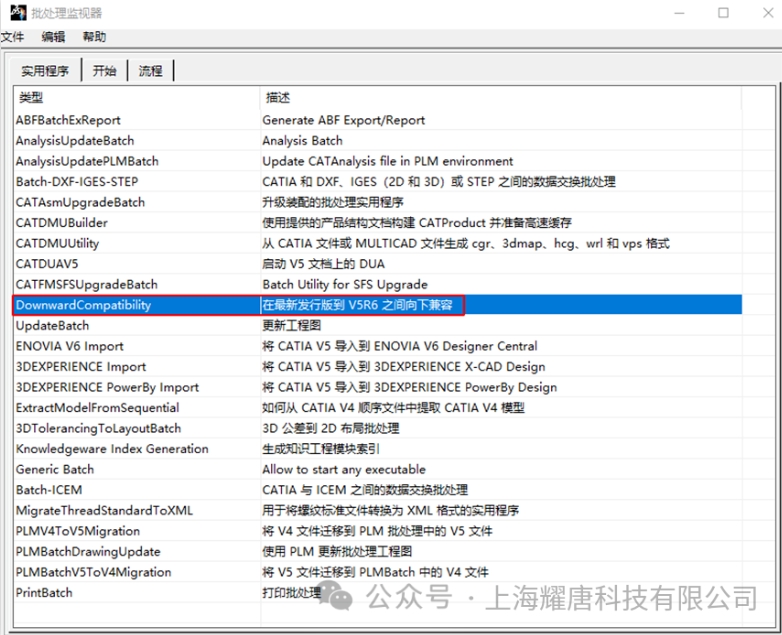
Task: Maximize the 批处理监视器 window
Action: pos(724,13)
